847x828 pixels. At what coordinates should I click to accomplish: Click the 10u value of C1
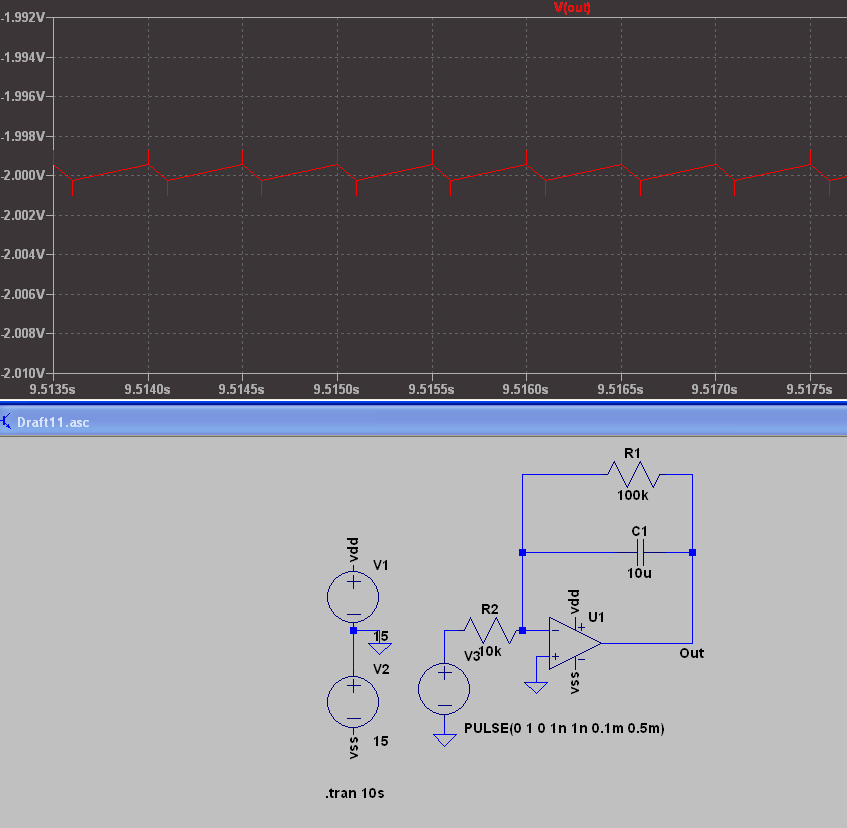[x=639, y=573]
